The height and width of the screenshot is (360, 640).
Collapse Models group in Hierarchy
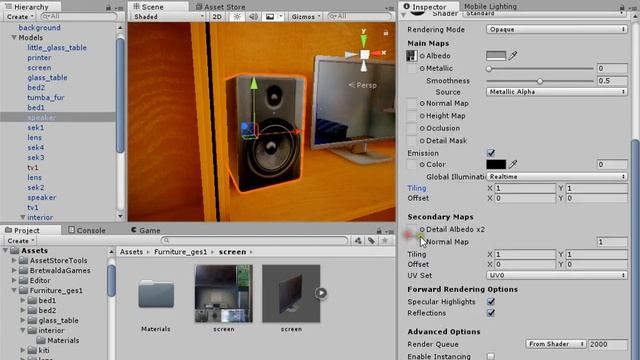(14, 38)
